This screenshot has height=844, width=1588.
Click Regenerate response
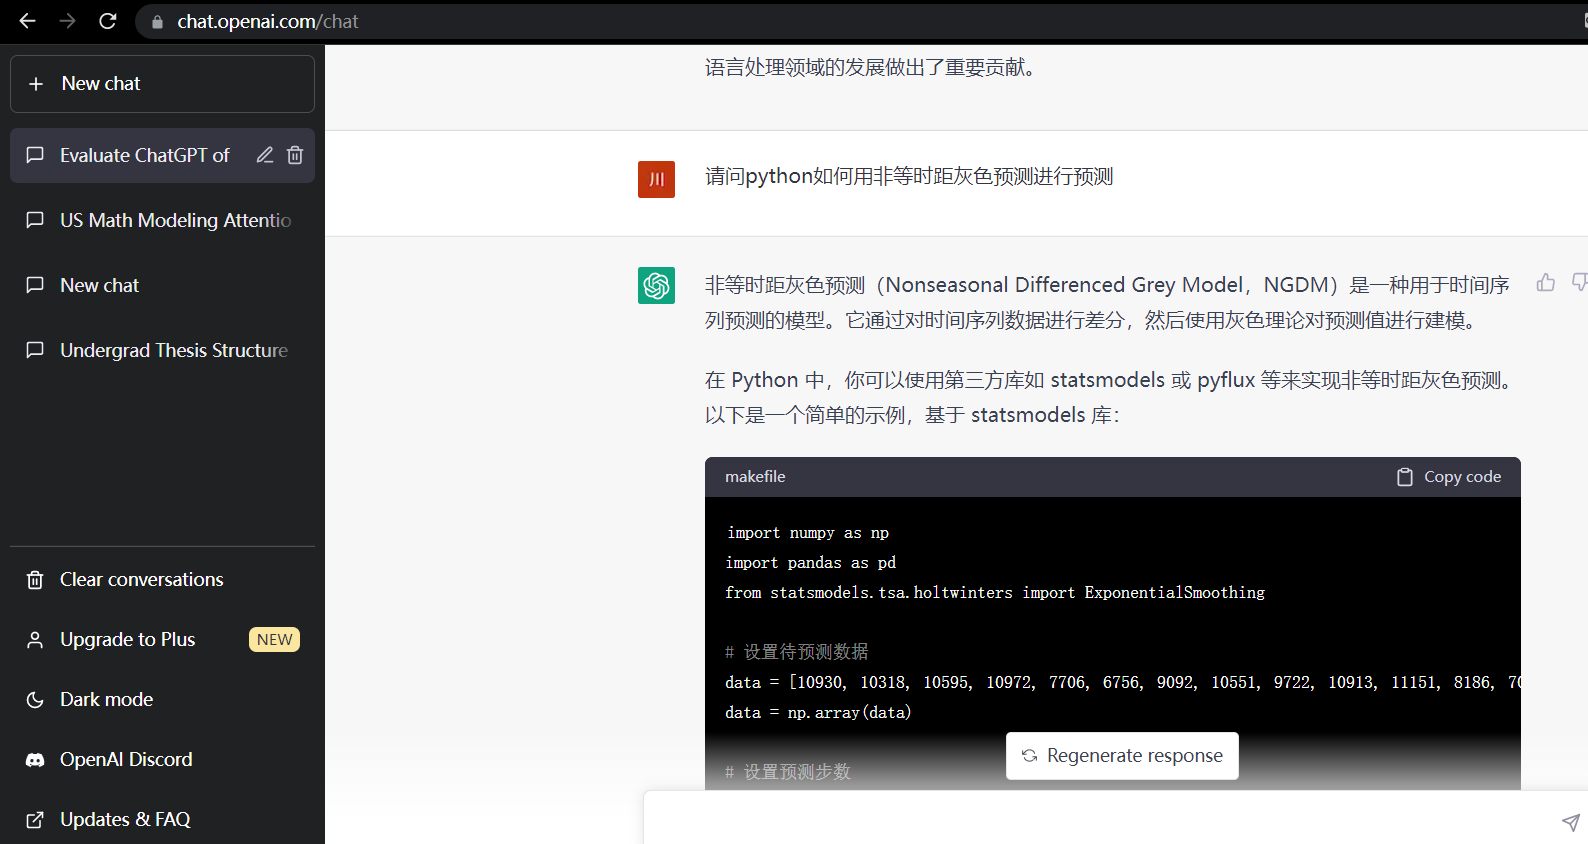[1122, 756]
